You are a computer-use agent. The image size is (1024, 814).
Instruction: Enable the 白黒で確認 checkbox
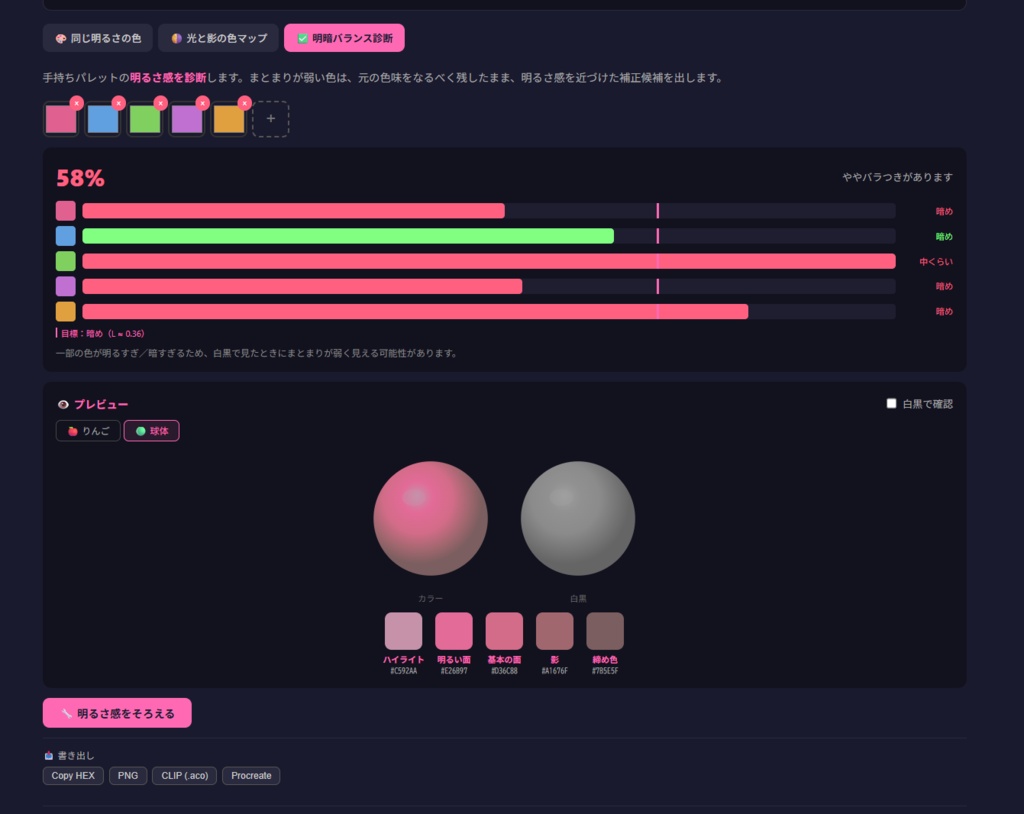[891, 404]
